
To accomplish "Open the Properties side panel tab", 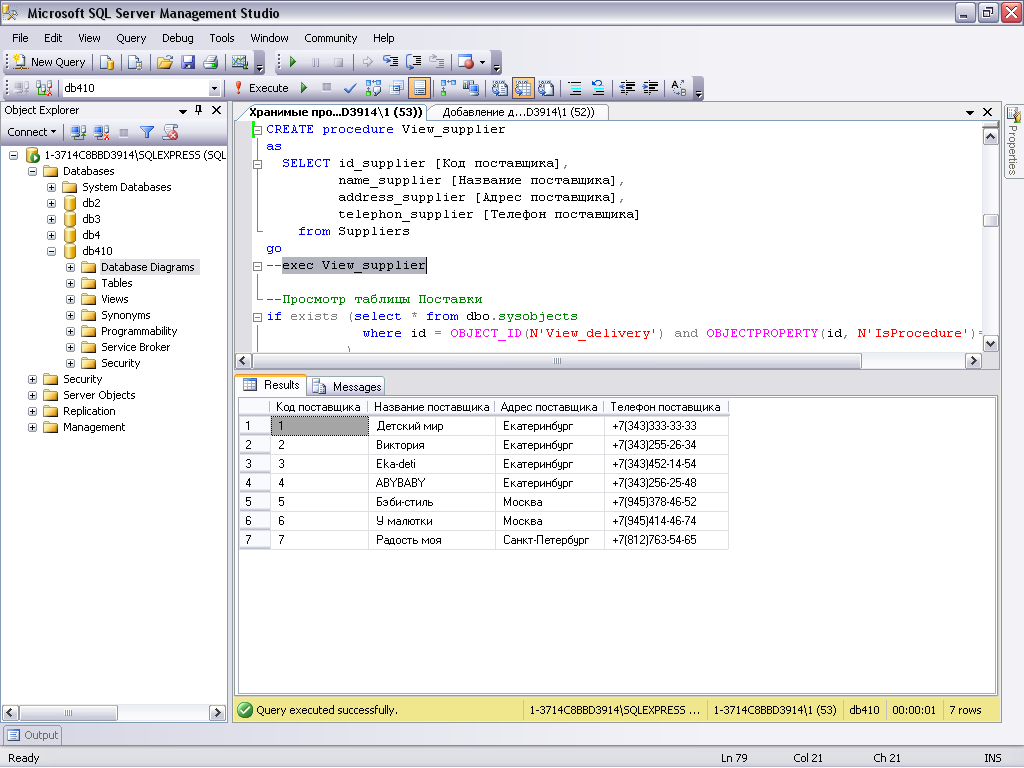I will 1013,141.
